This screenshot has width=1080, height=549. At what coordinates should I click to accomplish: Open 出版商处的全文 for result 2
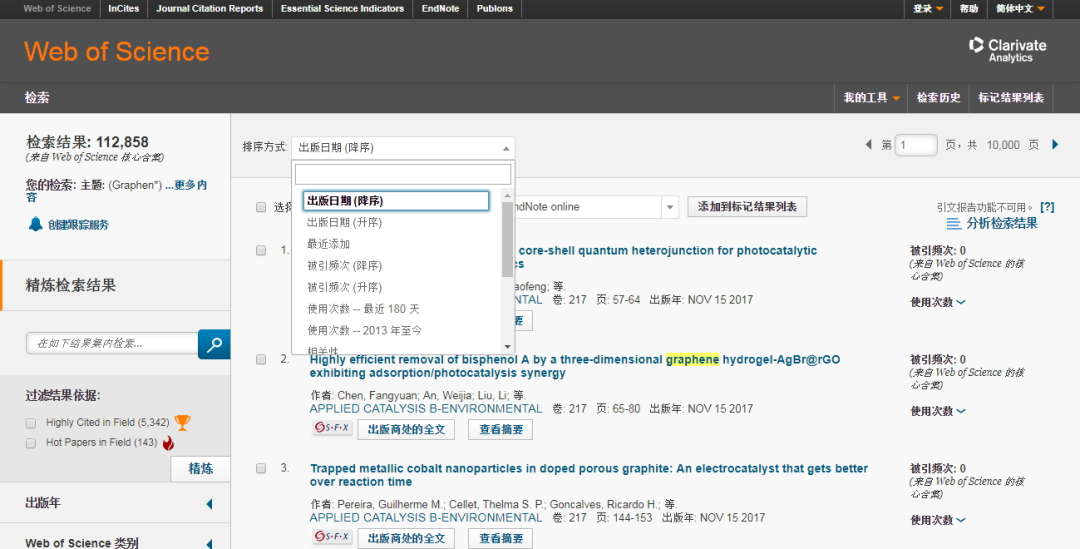point(406,429)
